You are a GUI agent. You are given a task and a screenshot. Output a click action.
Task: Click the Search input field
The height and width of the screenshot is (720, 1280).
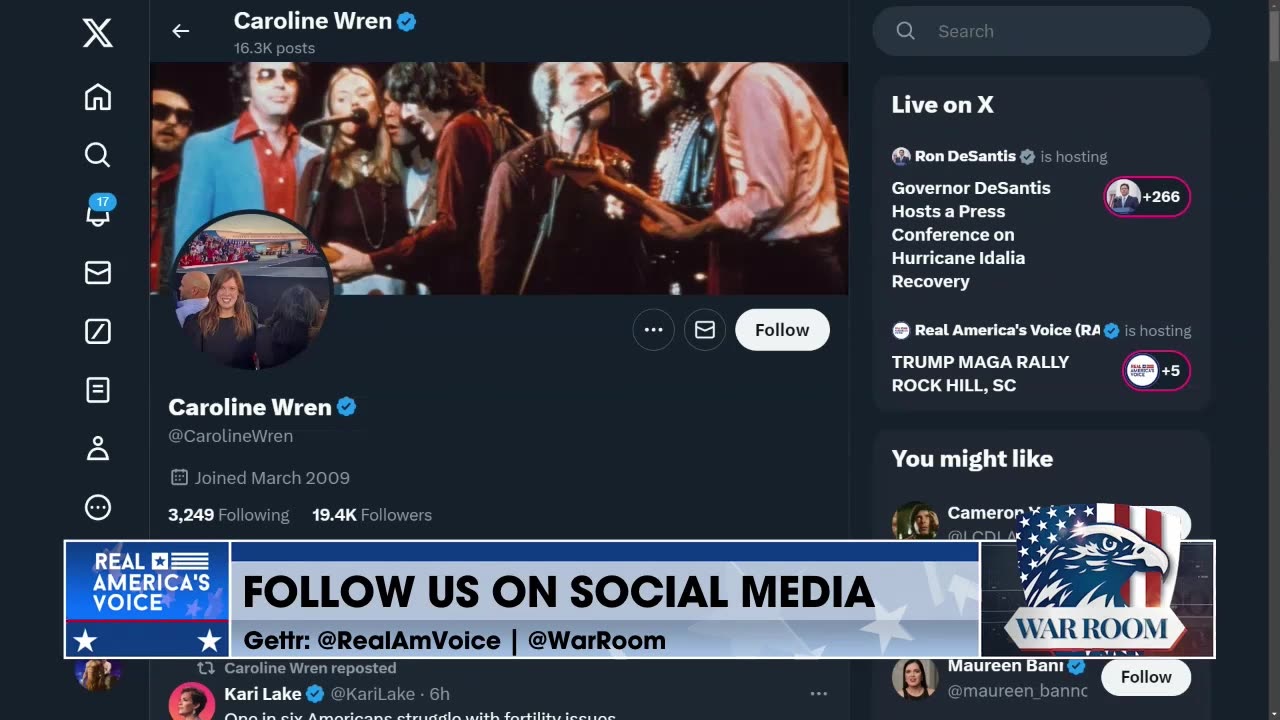[x=1042, y=31]
